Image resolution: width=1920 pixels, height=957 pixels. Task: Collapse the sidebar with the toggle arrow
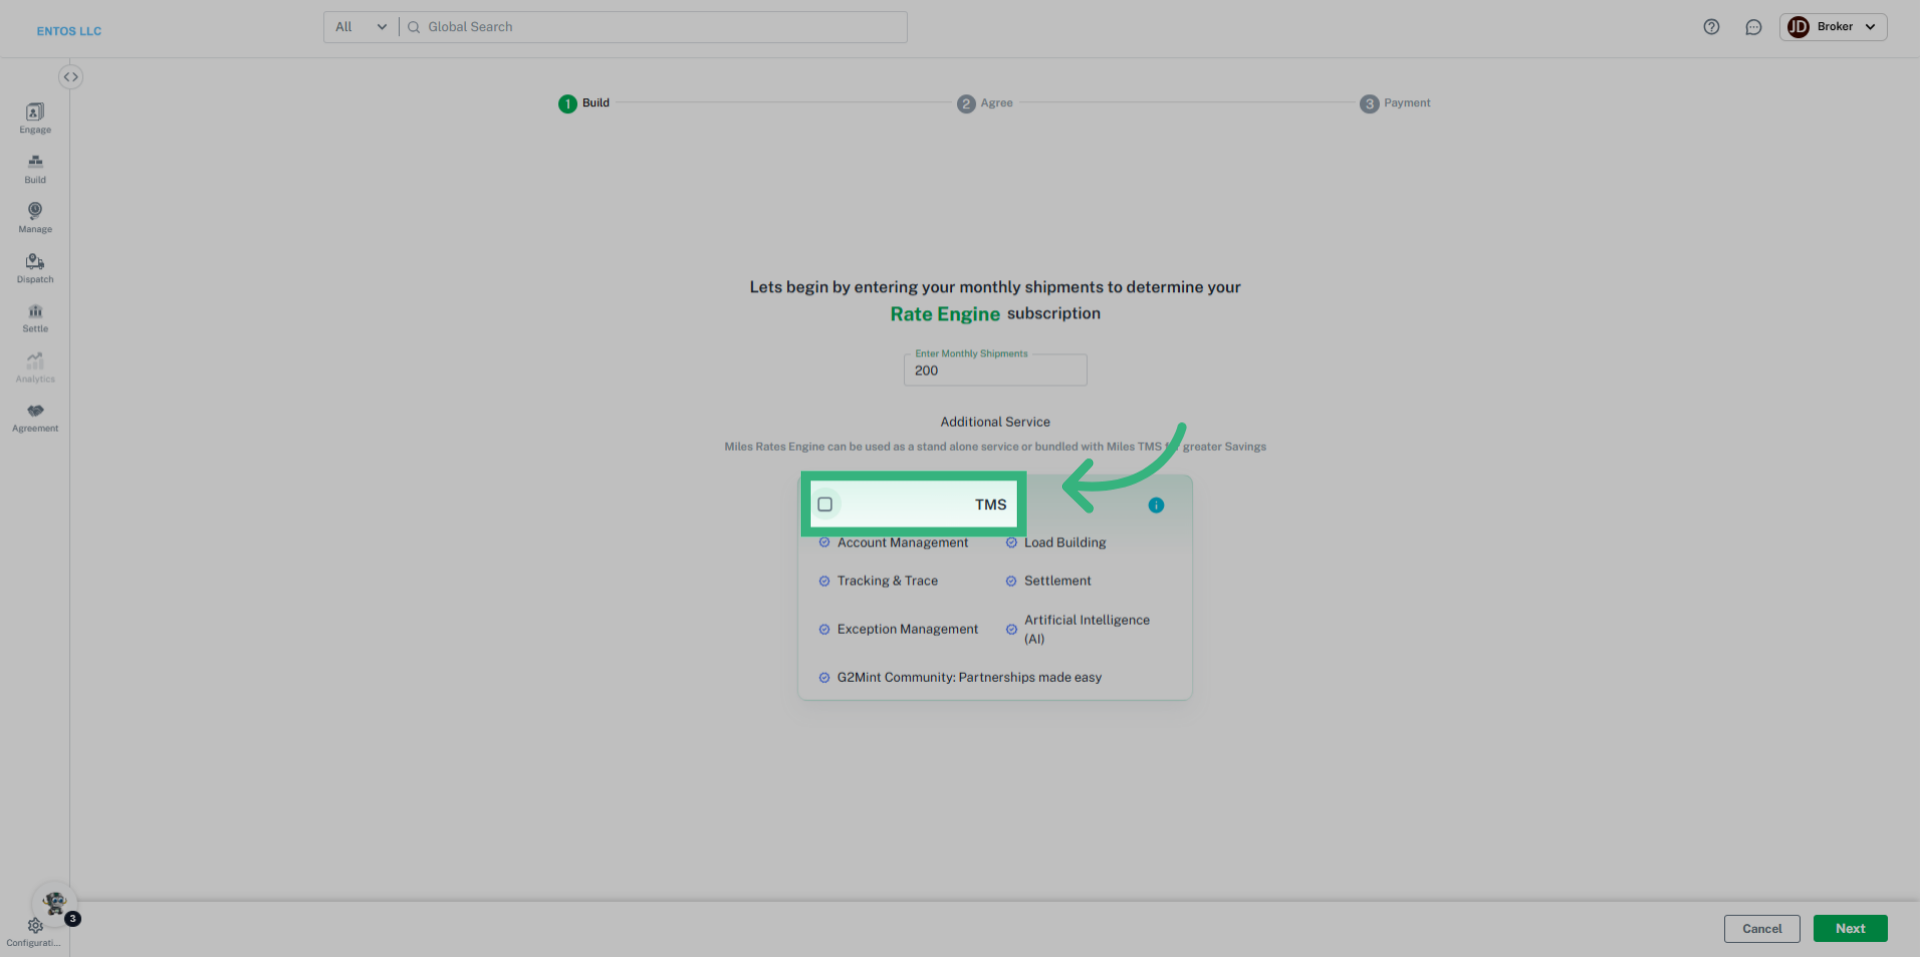click(x=70, y=77)
